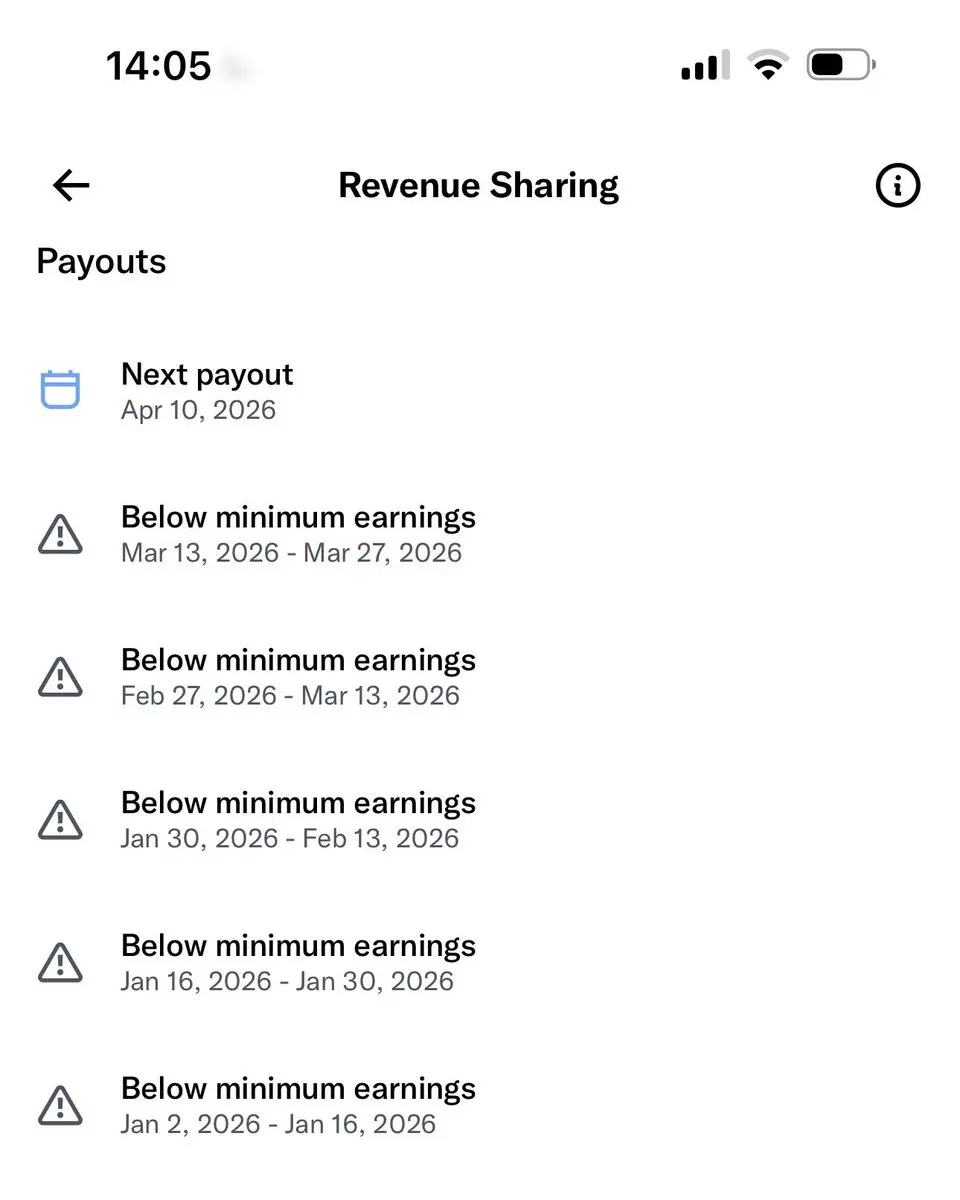Tap the Revenue Sharing page title
This screenshot has height=1200, width=960.
pos(478,186)
